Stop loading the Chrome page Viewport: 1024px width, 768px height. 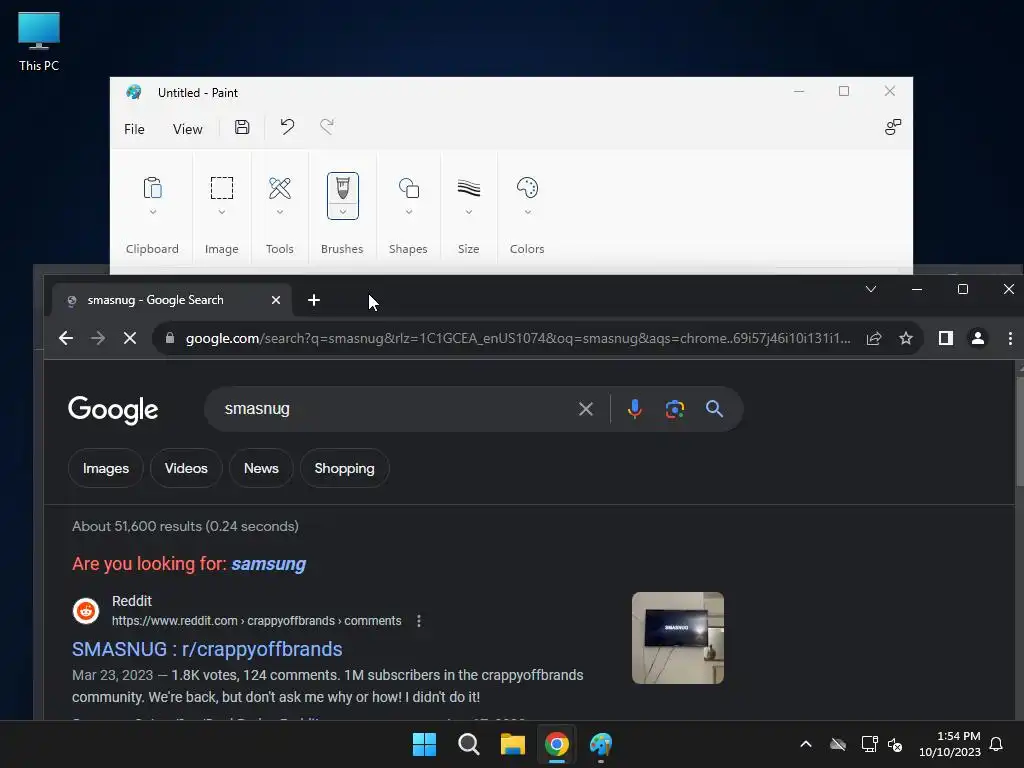(129, 338)
